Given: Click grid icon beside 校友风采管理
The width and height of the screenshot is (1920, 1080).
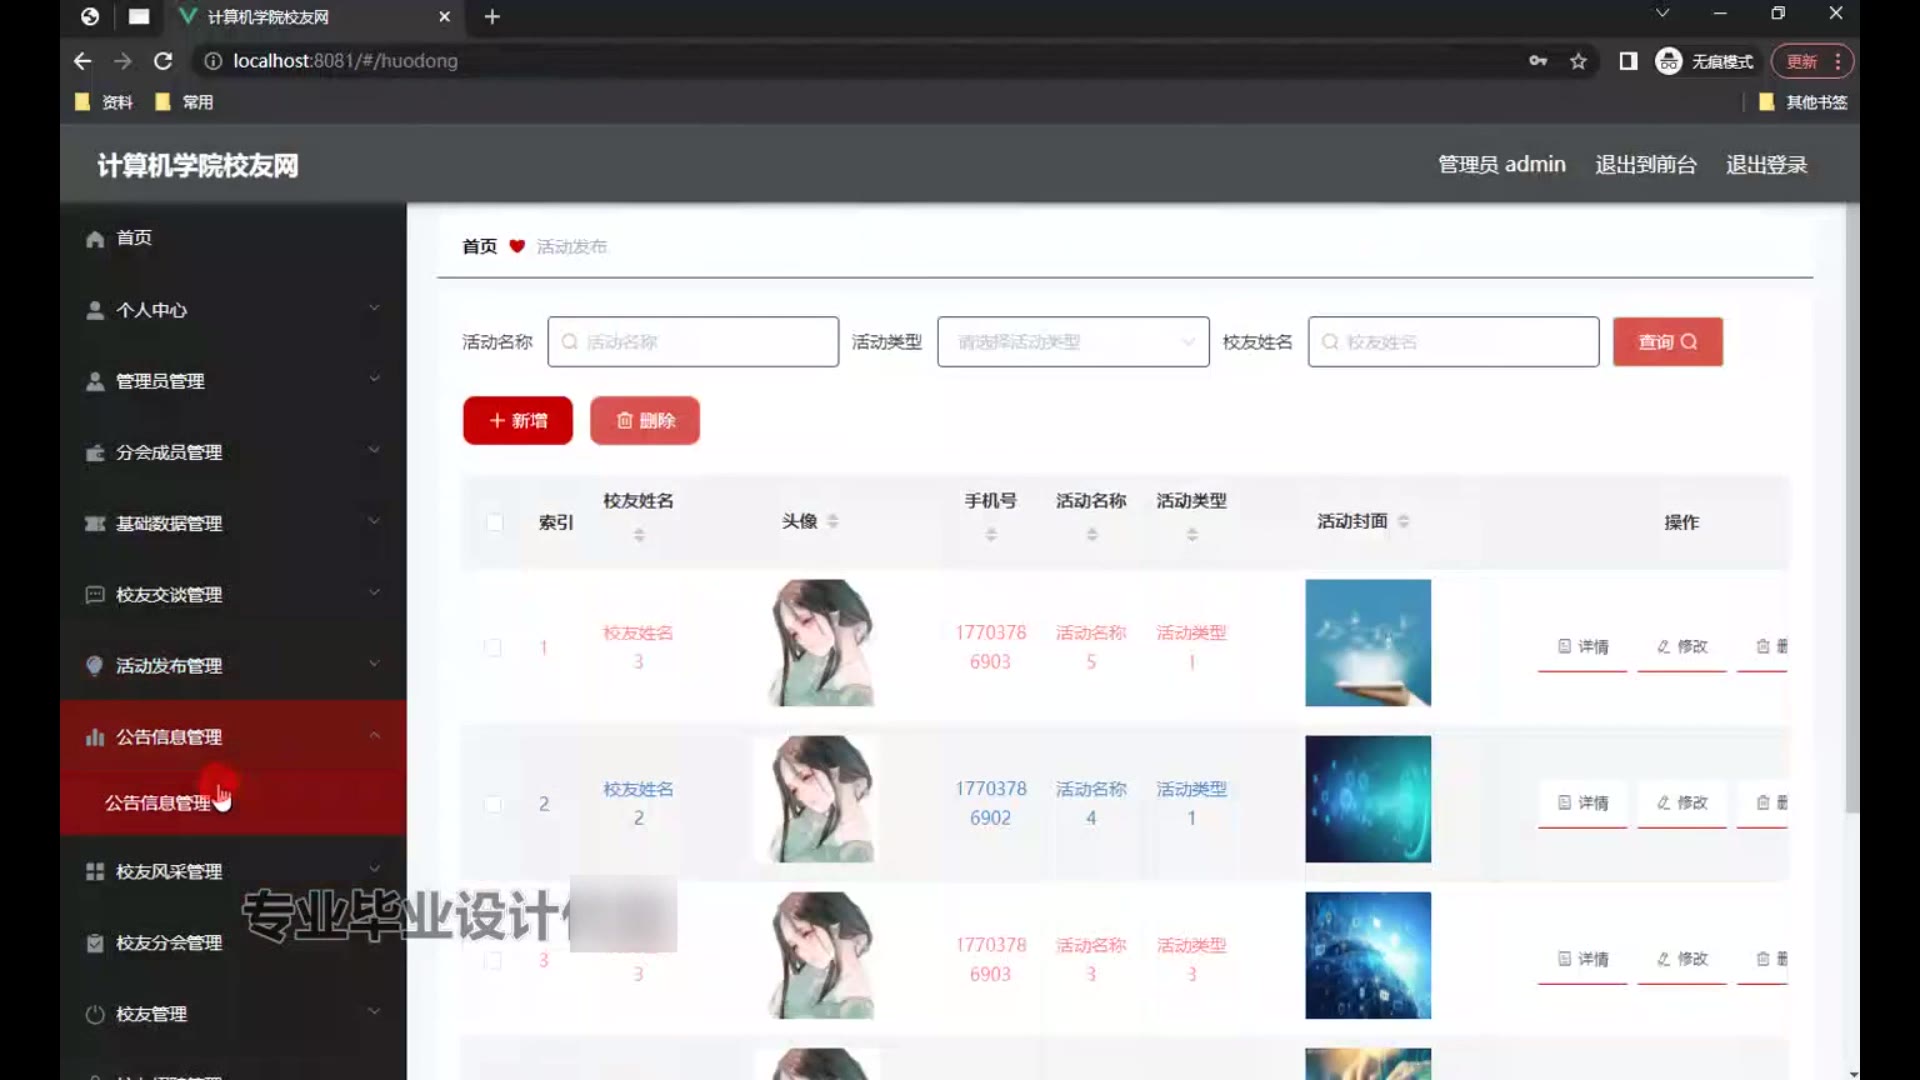Looking at the screenshot, I should pos(95,872).
